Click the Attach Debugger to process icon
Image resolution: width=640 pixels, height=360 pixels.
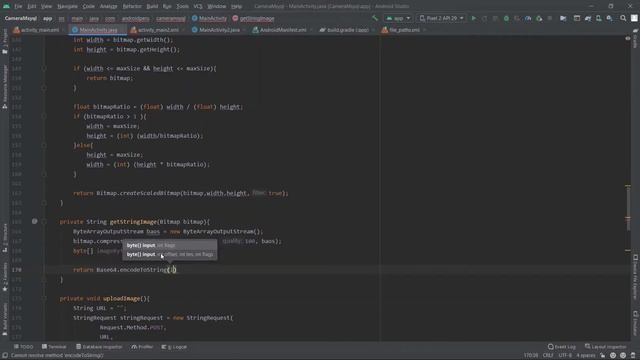click(539, 18)
